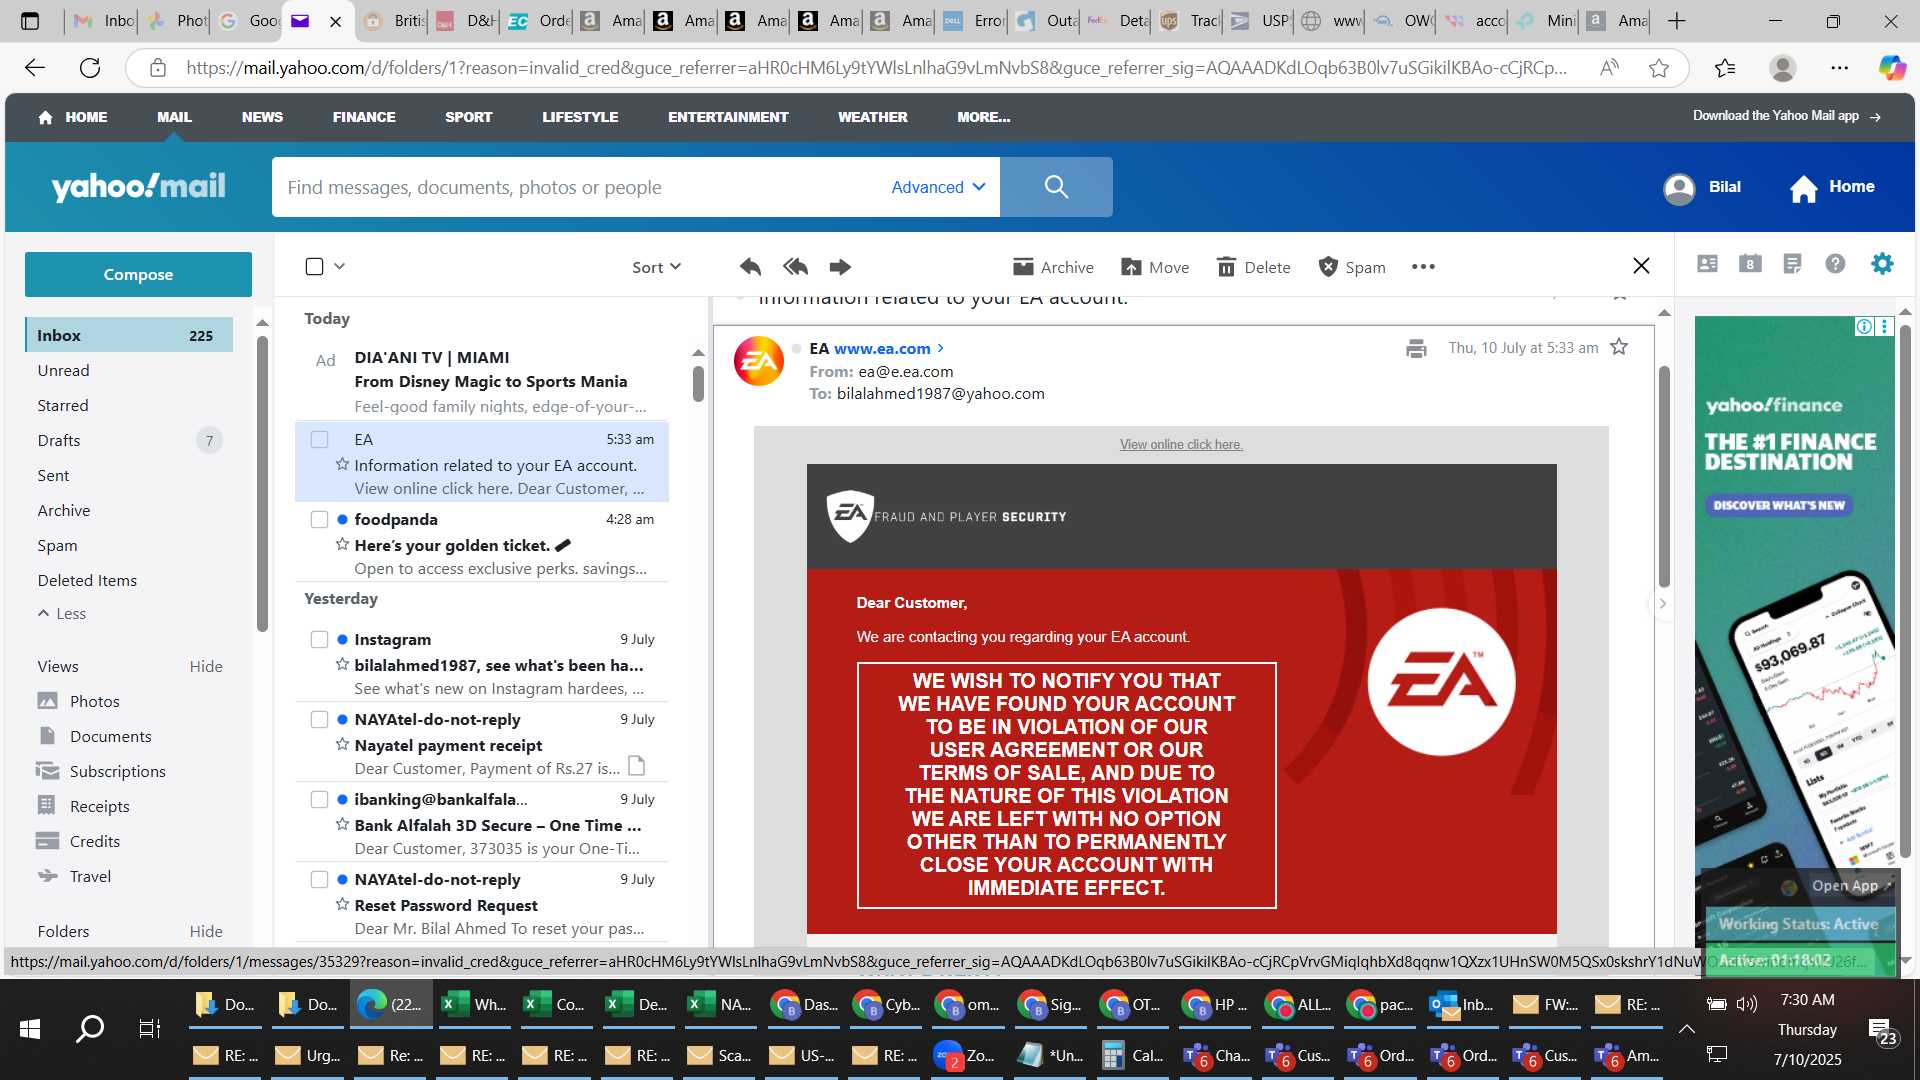Open SPORT in Yahoo top navigation
The image size is (1920, 1080).
[469, 117]
